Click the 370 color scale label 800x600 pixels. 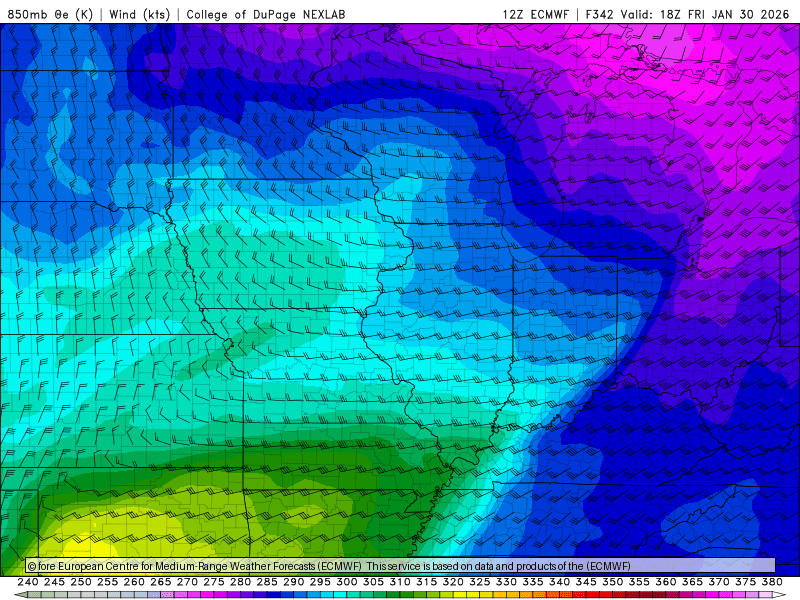[x=719, y=582]
